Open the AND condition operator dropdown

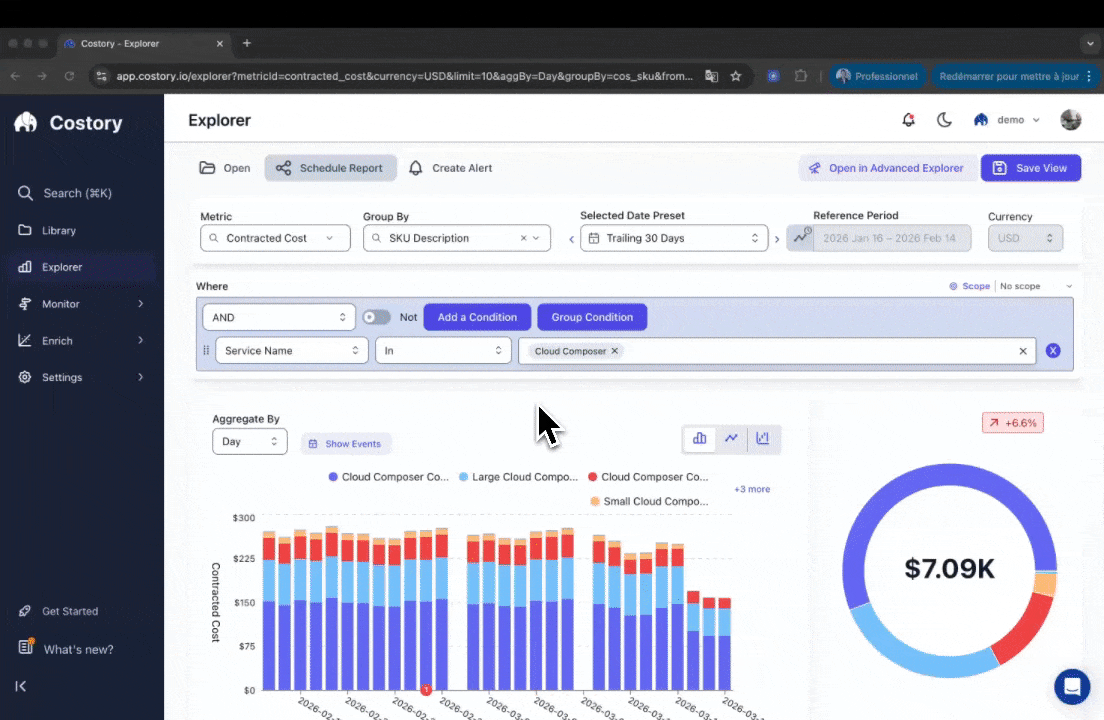(x=278, y=317)
